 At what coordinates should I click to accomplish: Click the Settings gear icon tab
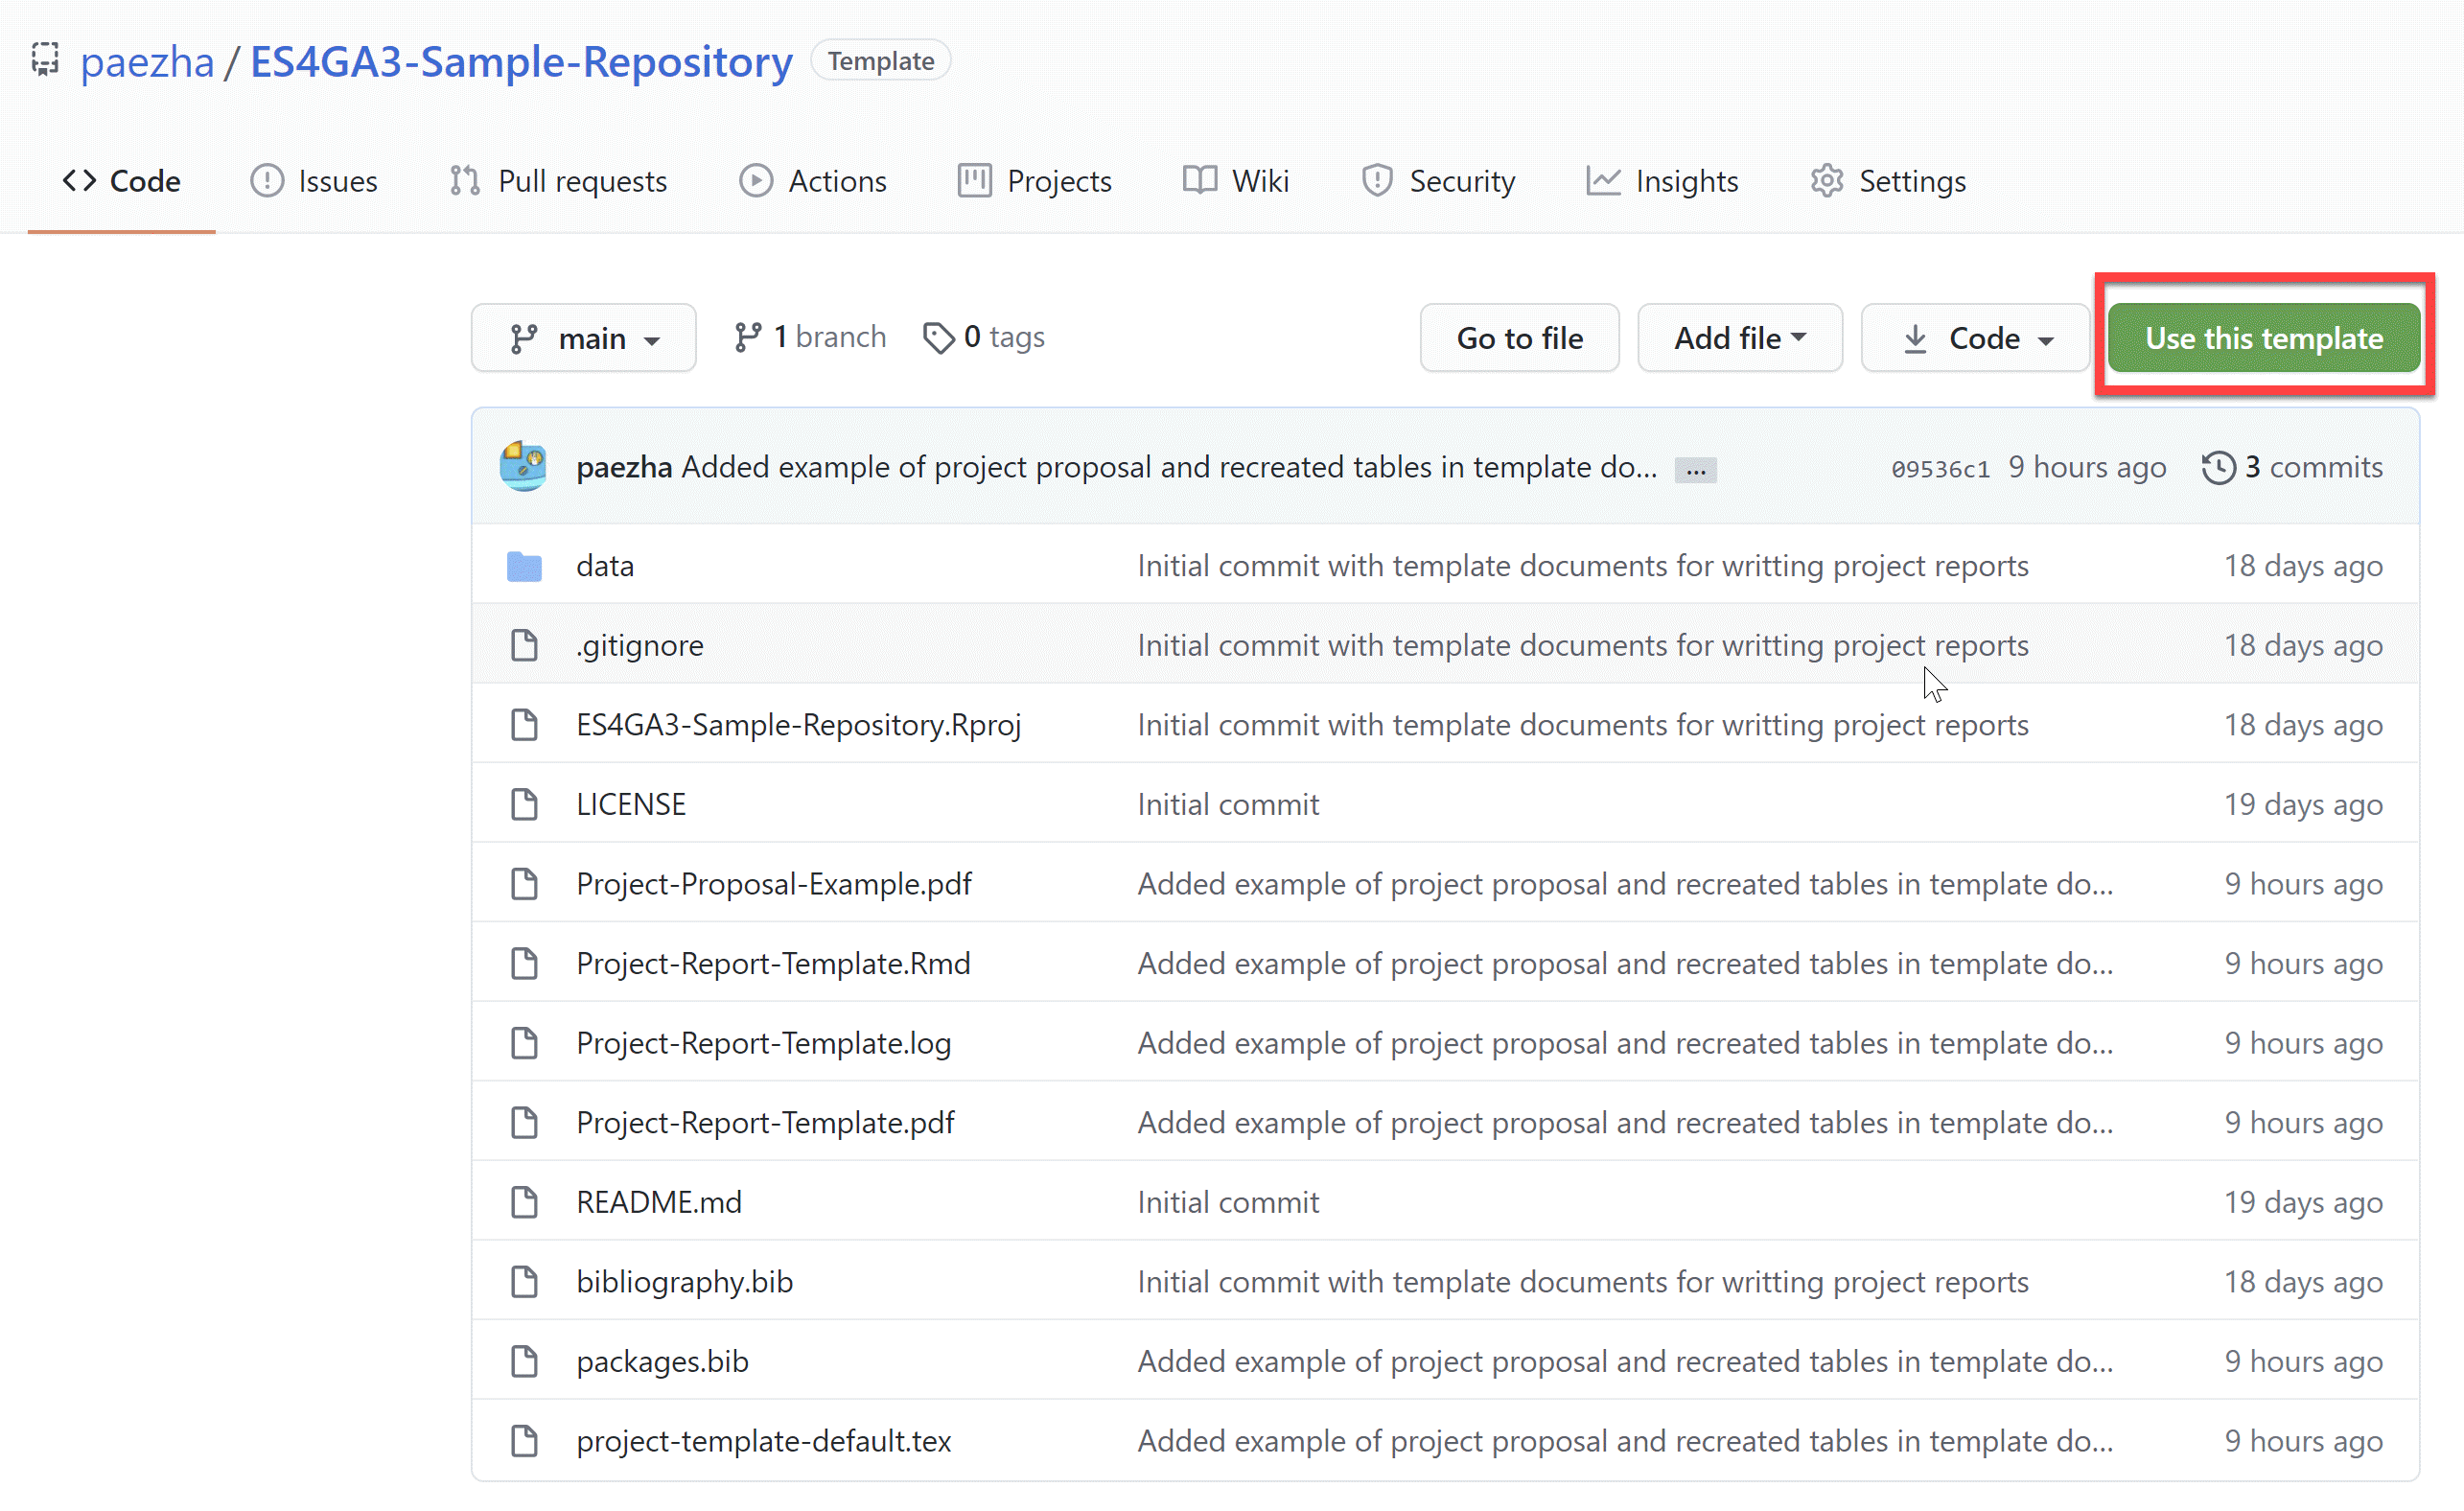click(1827, 181)
